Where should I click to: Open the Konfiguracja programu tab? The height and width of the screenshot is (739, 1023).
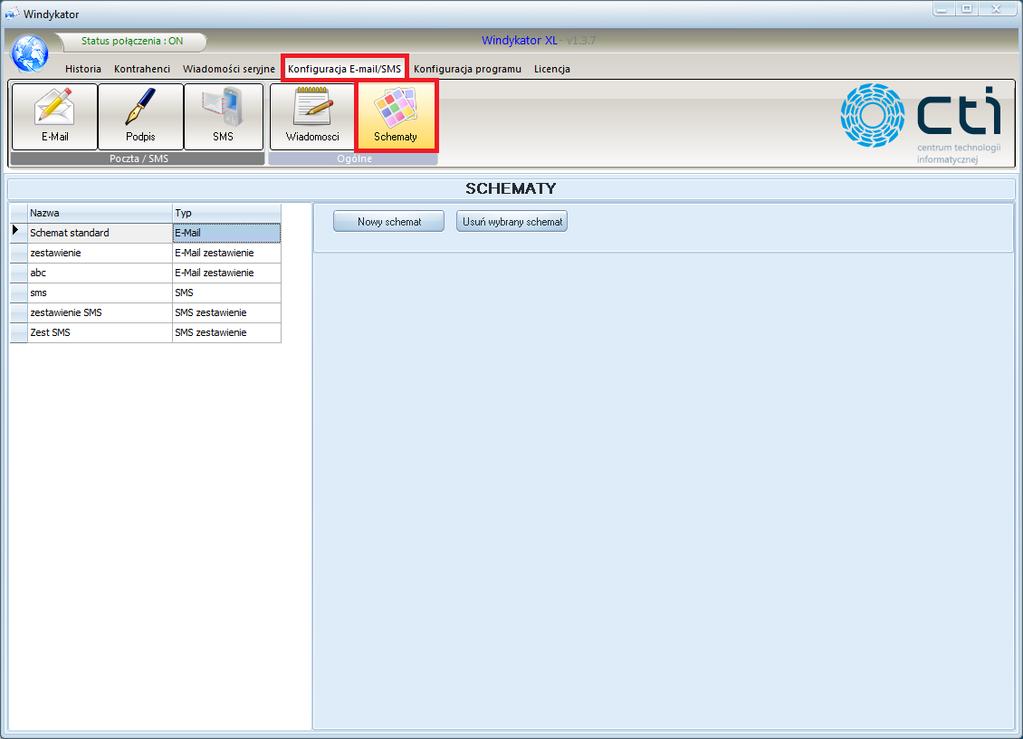467,68
